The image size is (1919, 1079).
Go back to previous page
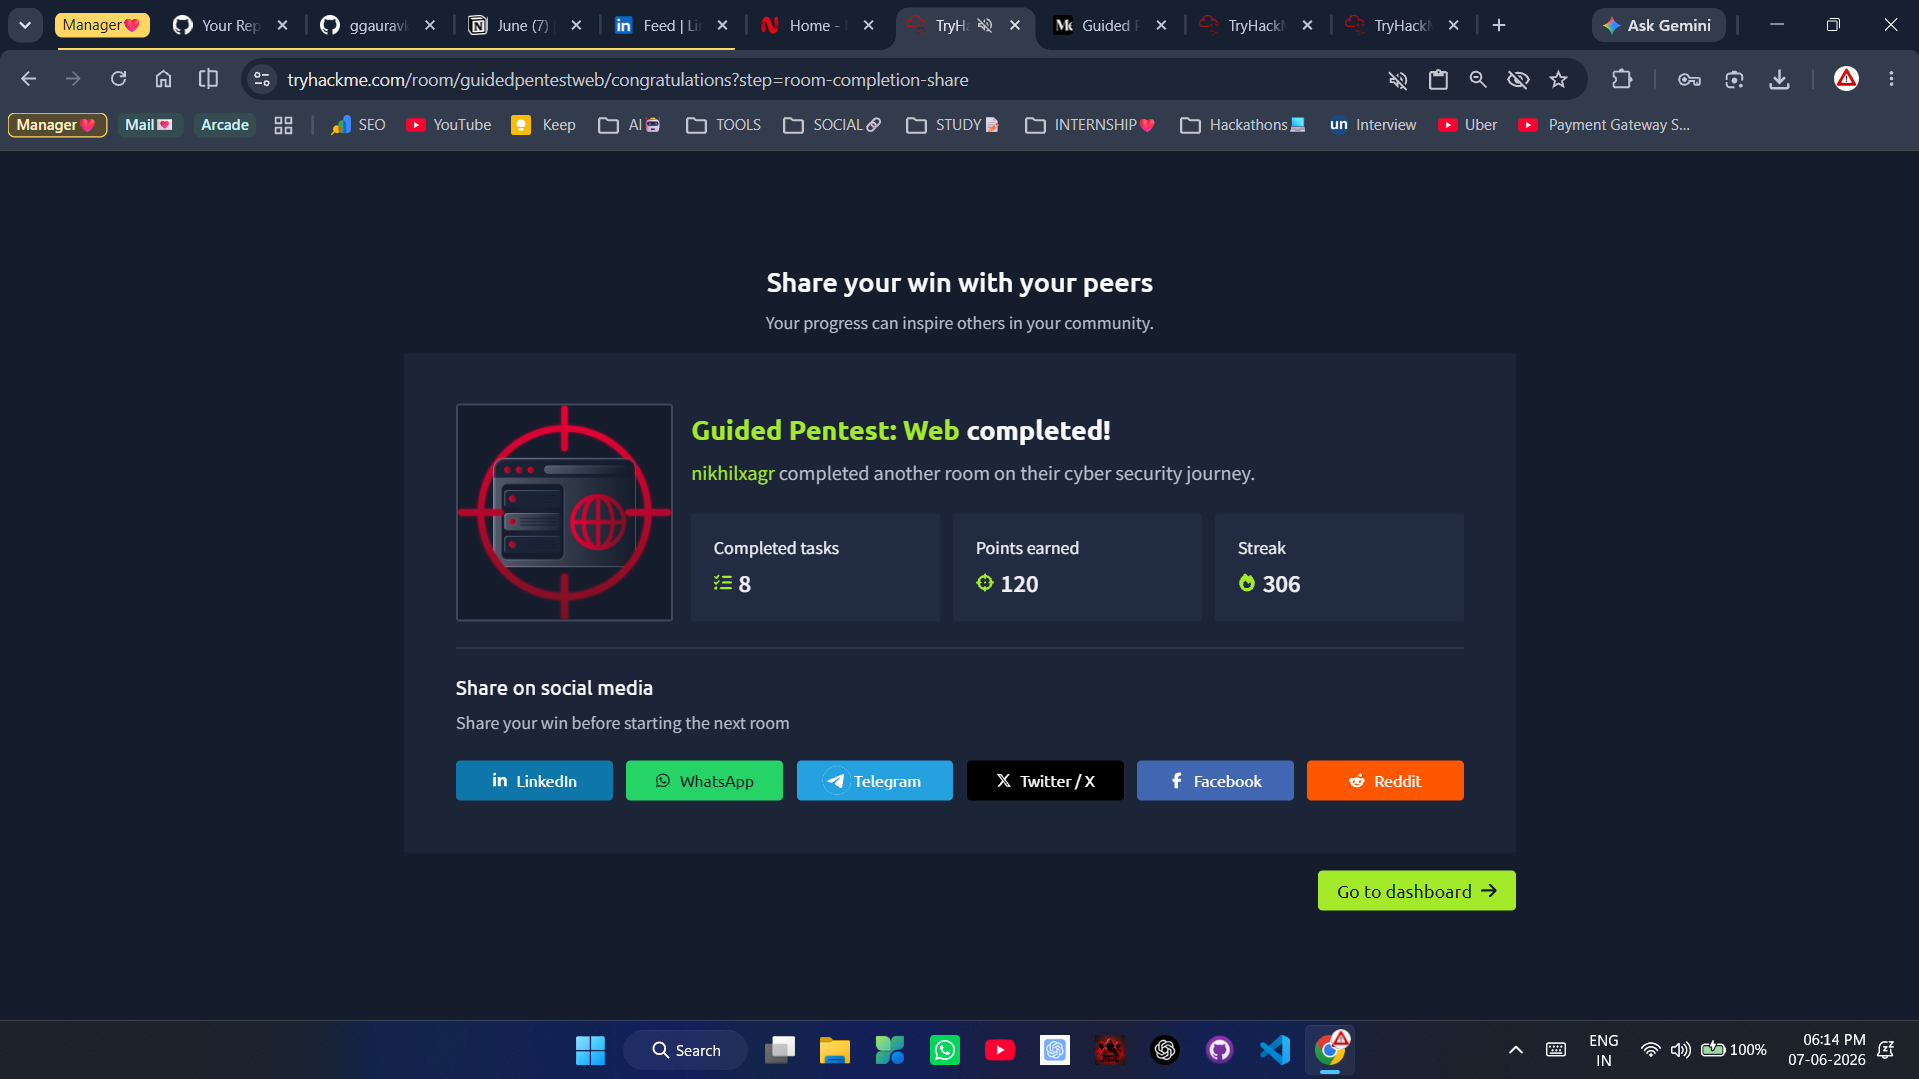(28, 79)
